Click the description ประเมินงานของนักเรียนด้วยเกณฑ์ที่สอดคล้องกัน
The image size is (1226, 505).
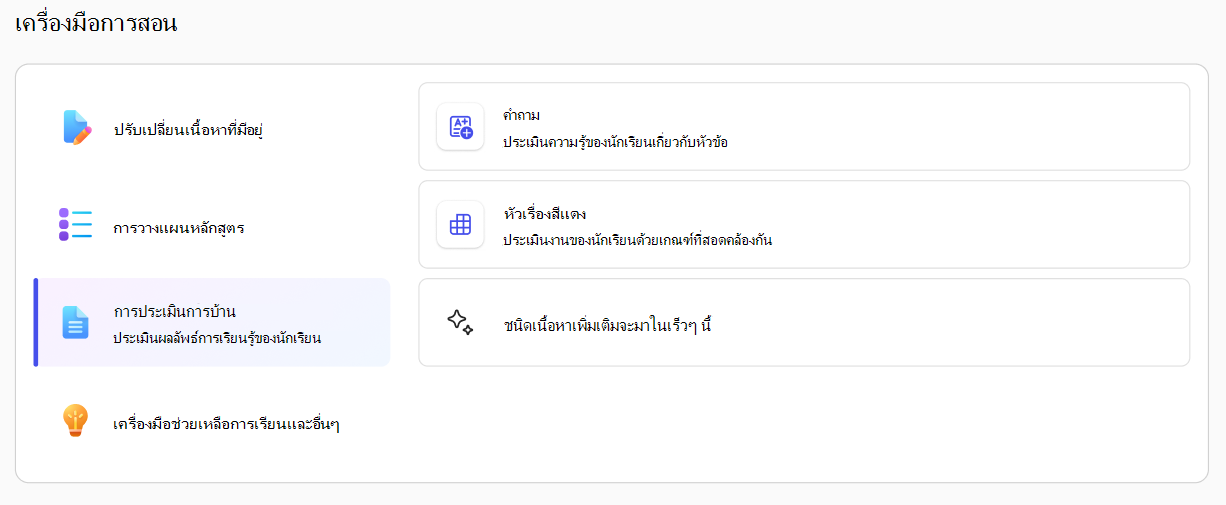click(638, 240)
